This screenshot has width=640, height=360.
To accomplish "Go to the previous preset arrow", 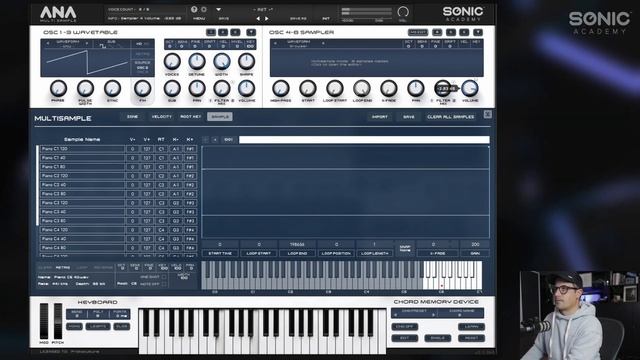I will 258,18.
